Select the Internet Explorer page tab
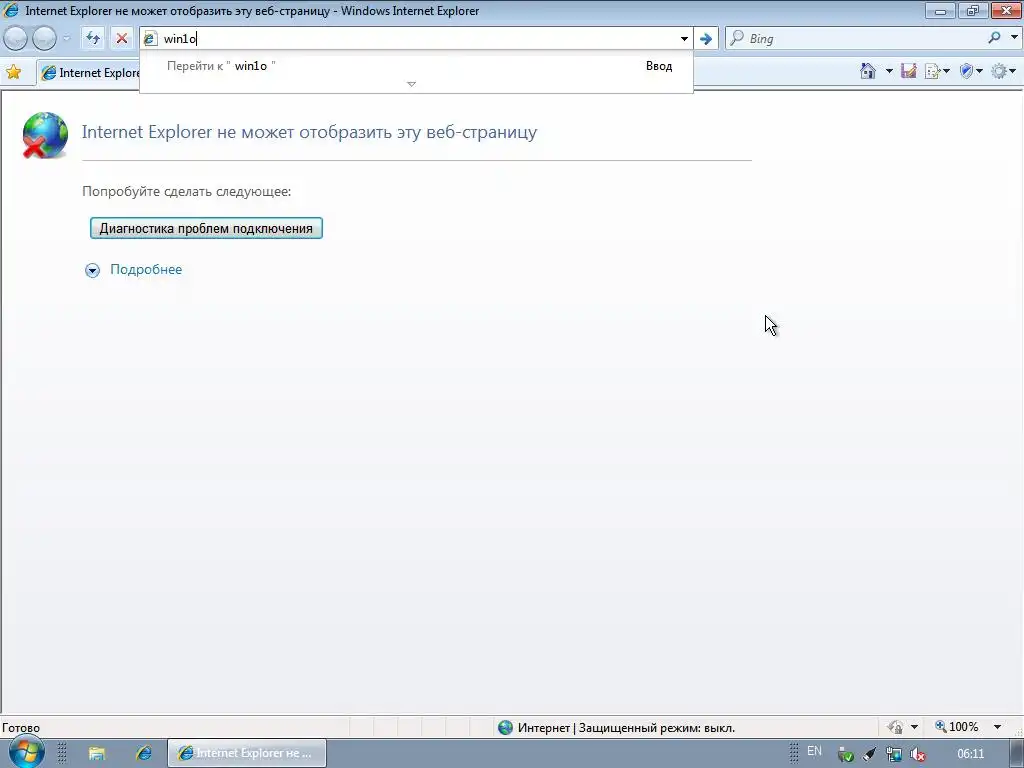Image resolution: width=1024 pixels, height=768 pixels. point(90,73)
